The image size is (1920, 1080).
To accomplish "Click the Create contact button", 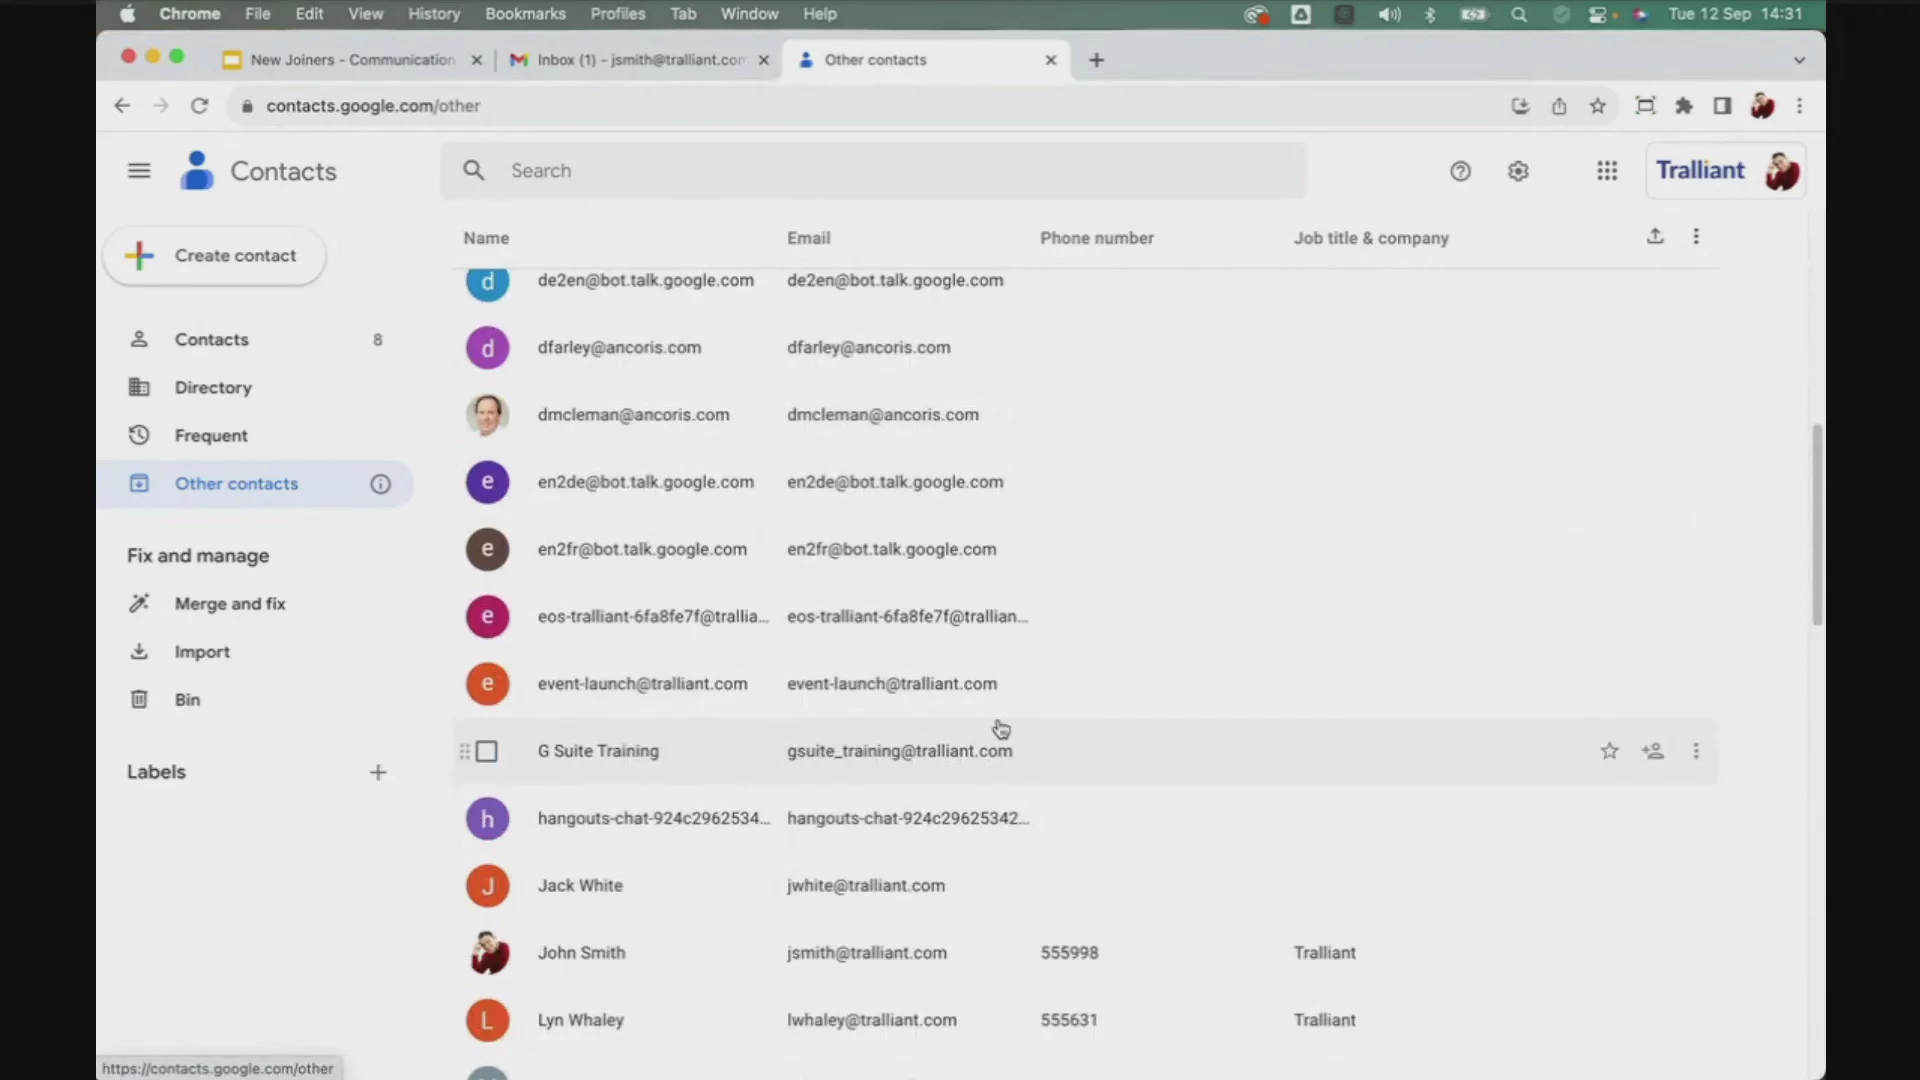I will (x=214, y=256).
